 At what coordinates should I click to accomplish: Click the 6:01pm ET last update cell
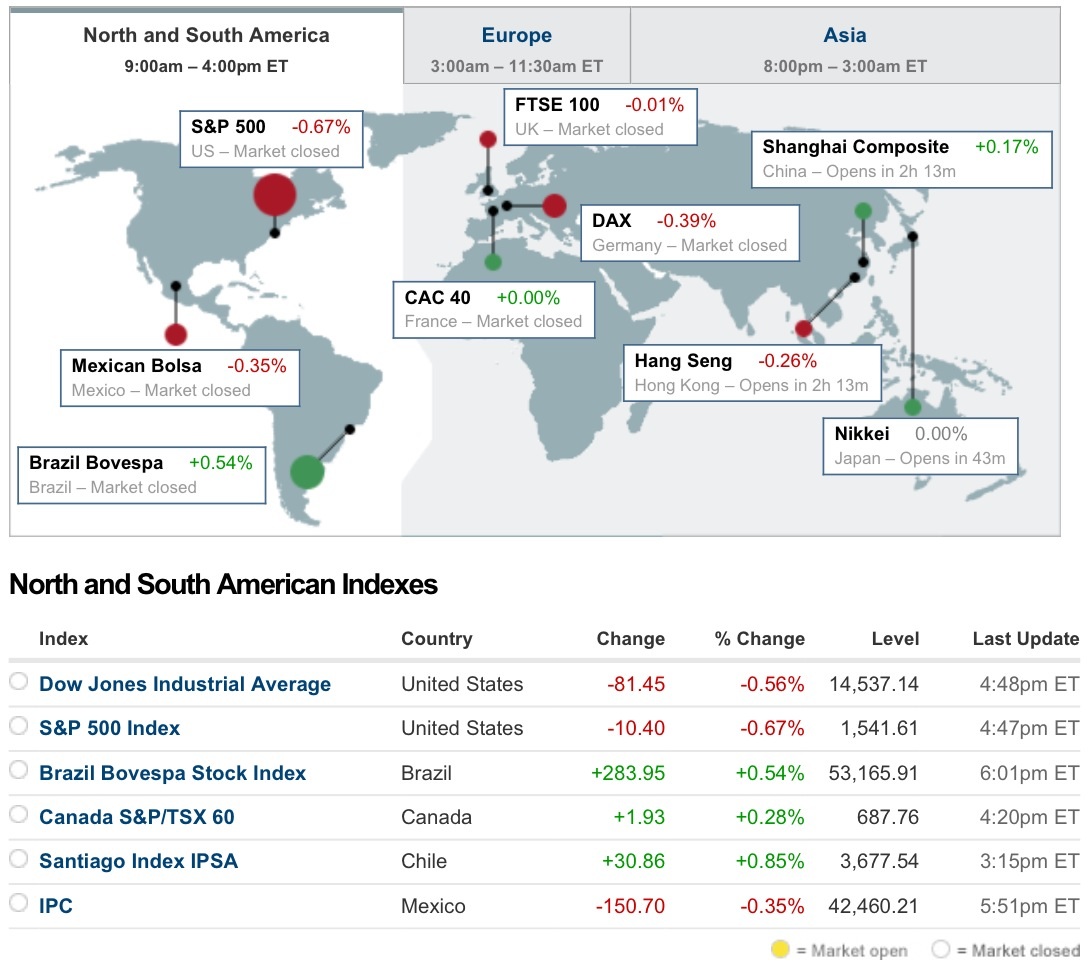[x=1029, y=773]
